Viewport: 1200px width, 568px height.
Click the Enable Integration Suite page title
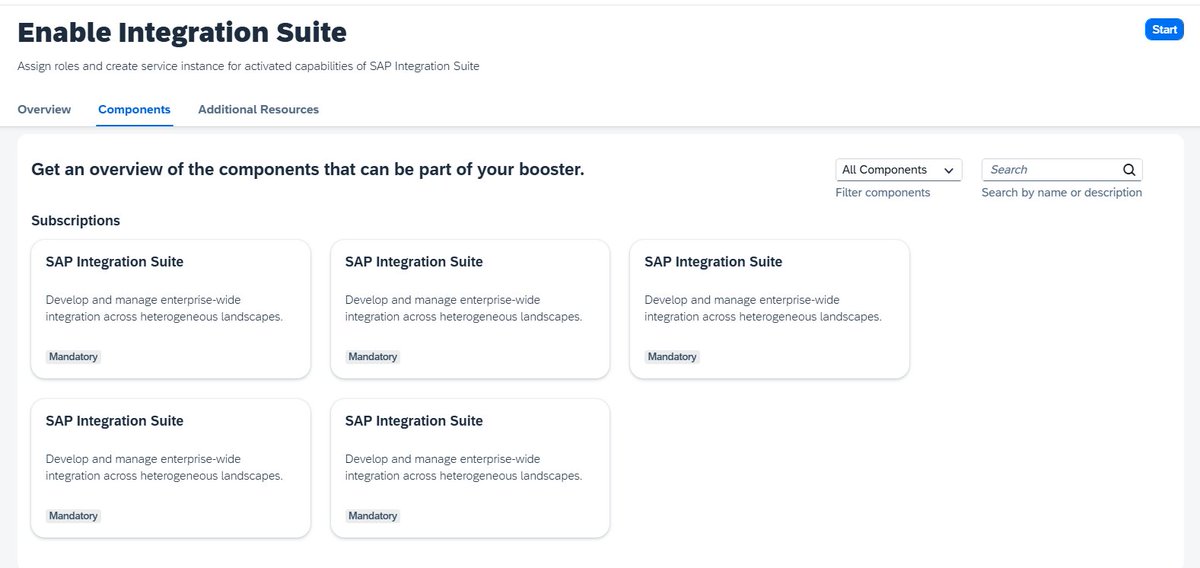[x=182, y=33]
